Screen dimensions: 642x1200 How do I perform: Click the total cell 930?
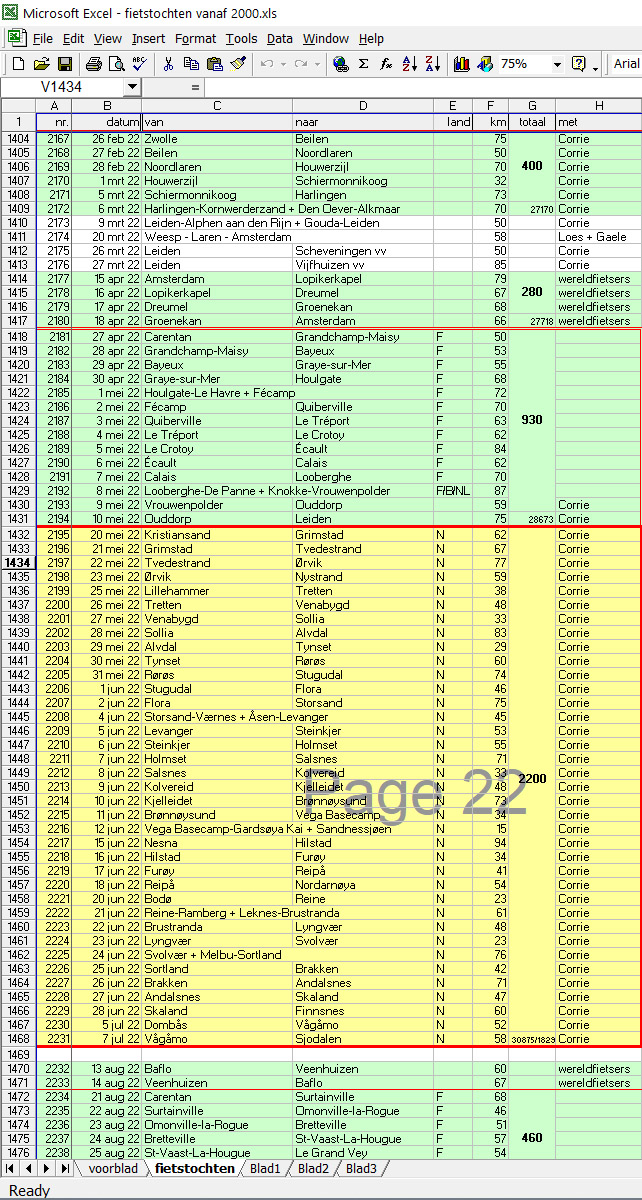coord(532,420)
